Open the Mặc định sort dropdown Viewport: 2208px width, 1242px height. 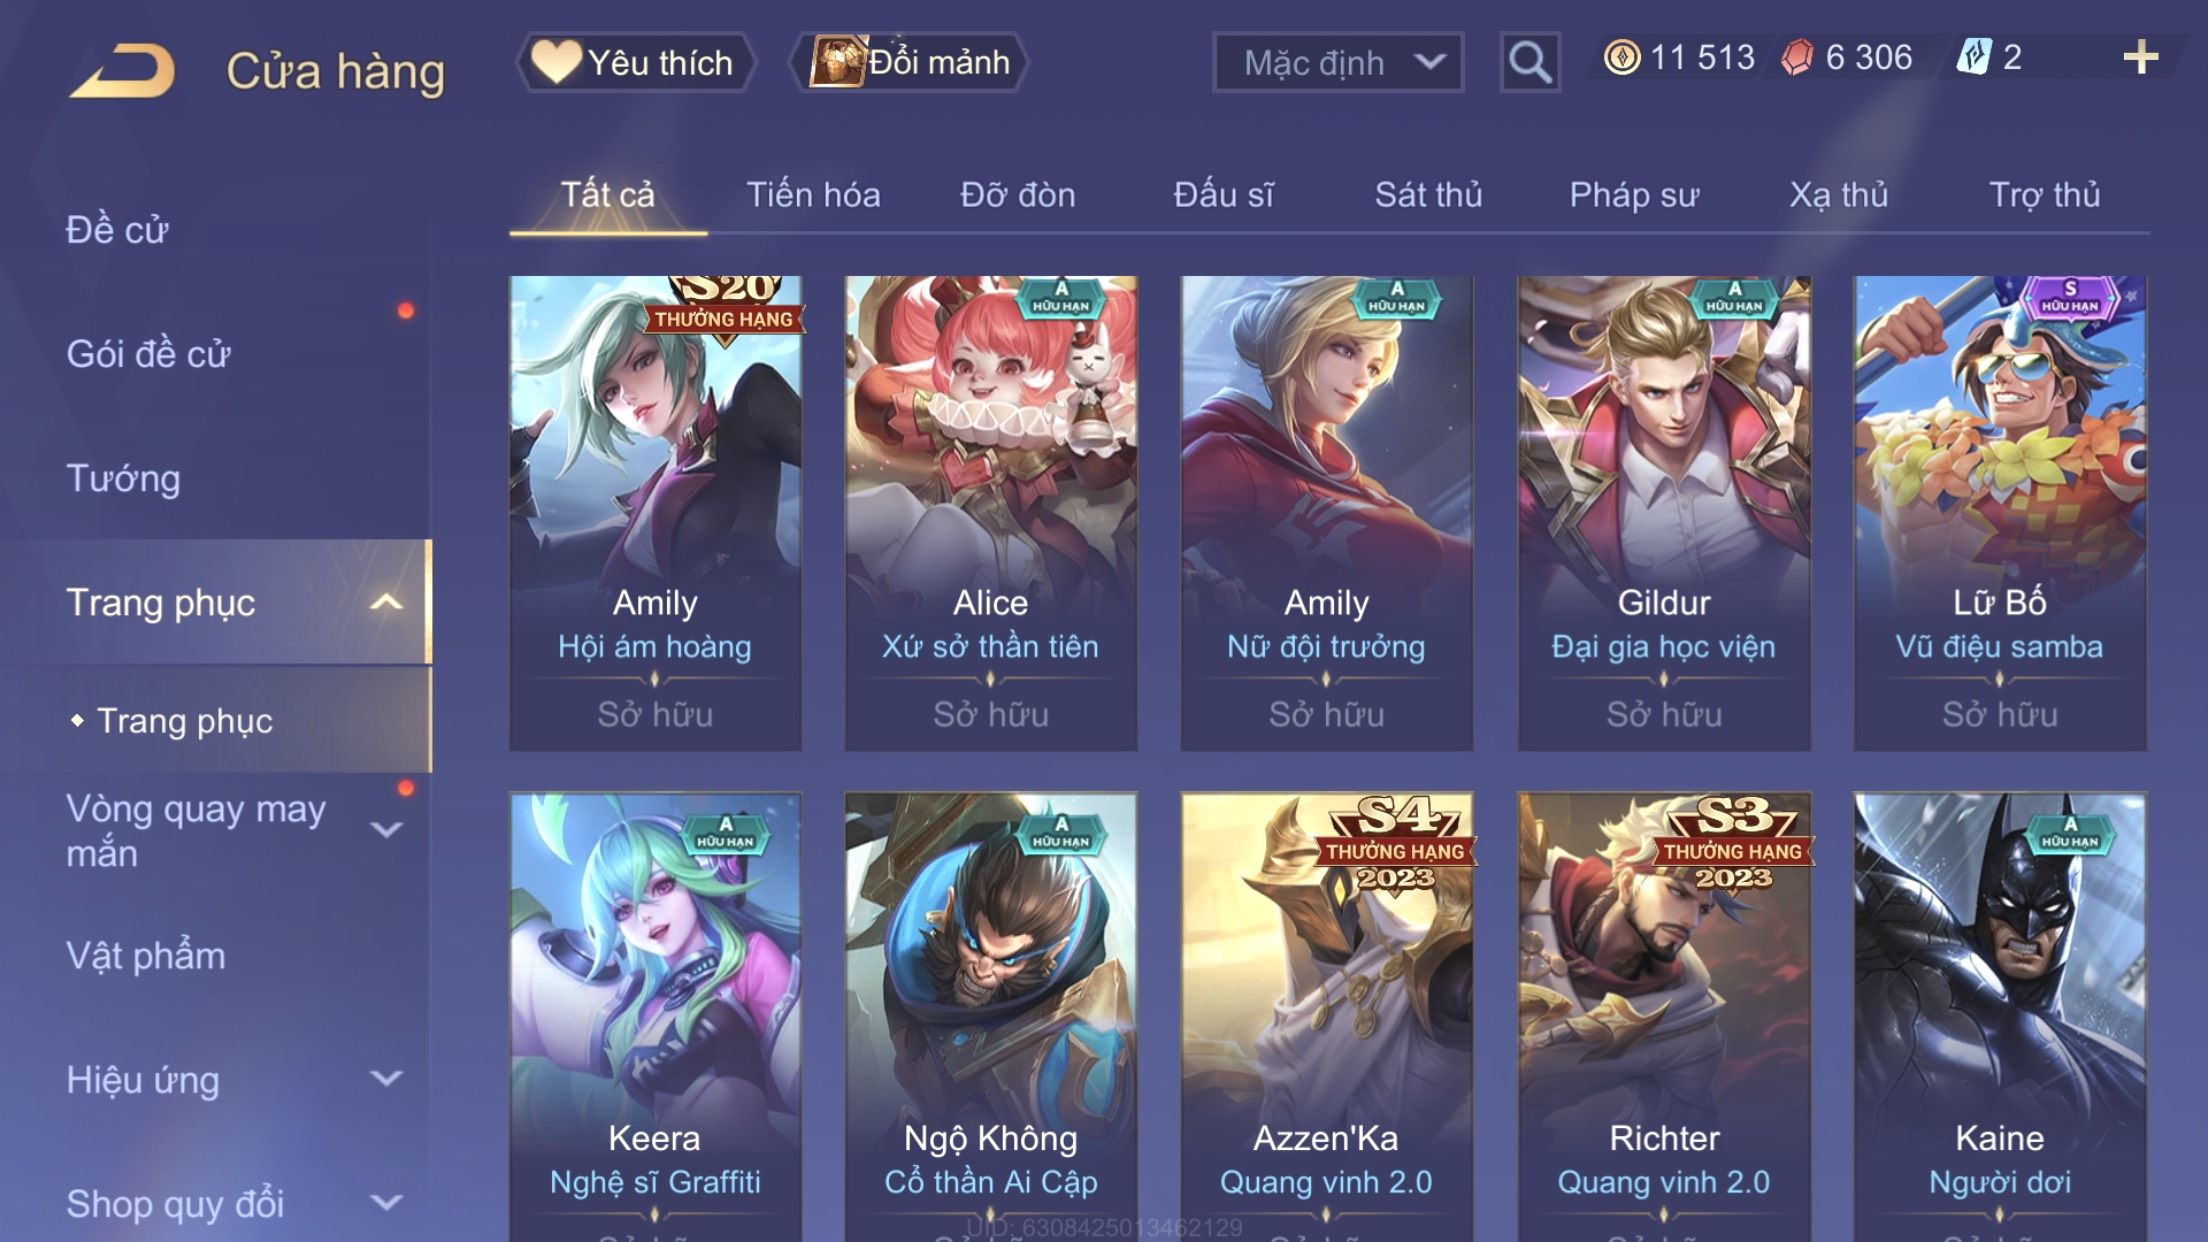(1338, 62)
